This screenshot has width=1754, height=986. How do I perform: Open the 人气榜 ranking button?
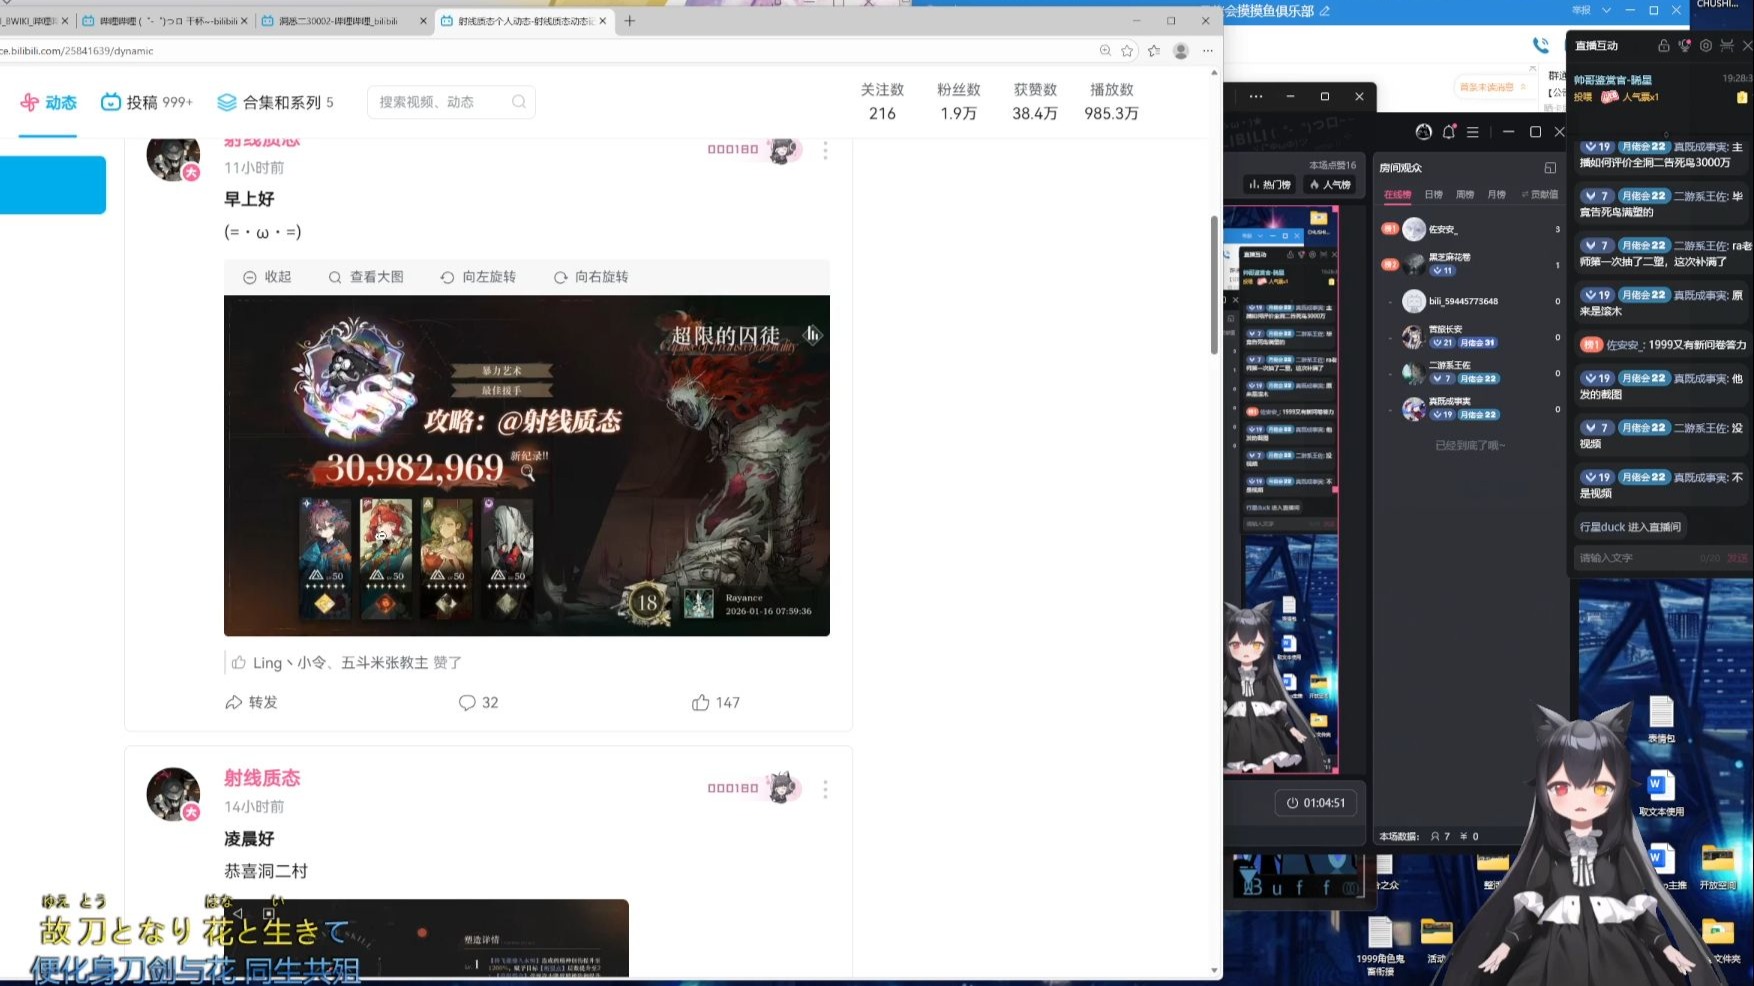coord(1331,184)
